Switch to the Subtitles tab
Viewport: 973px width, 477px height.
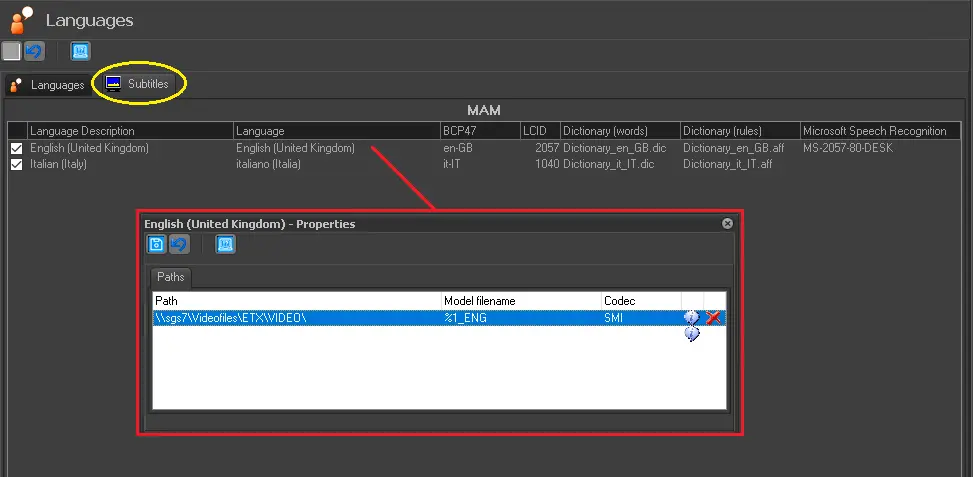tap(138, 84)
